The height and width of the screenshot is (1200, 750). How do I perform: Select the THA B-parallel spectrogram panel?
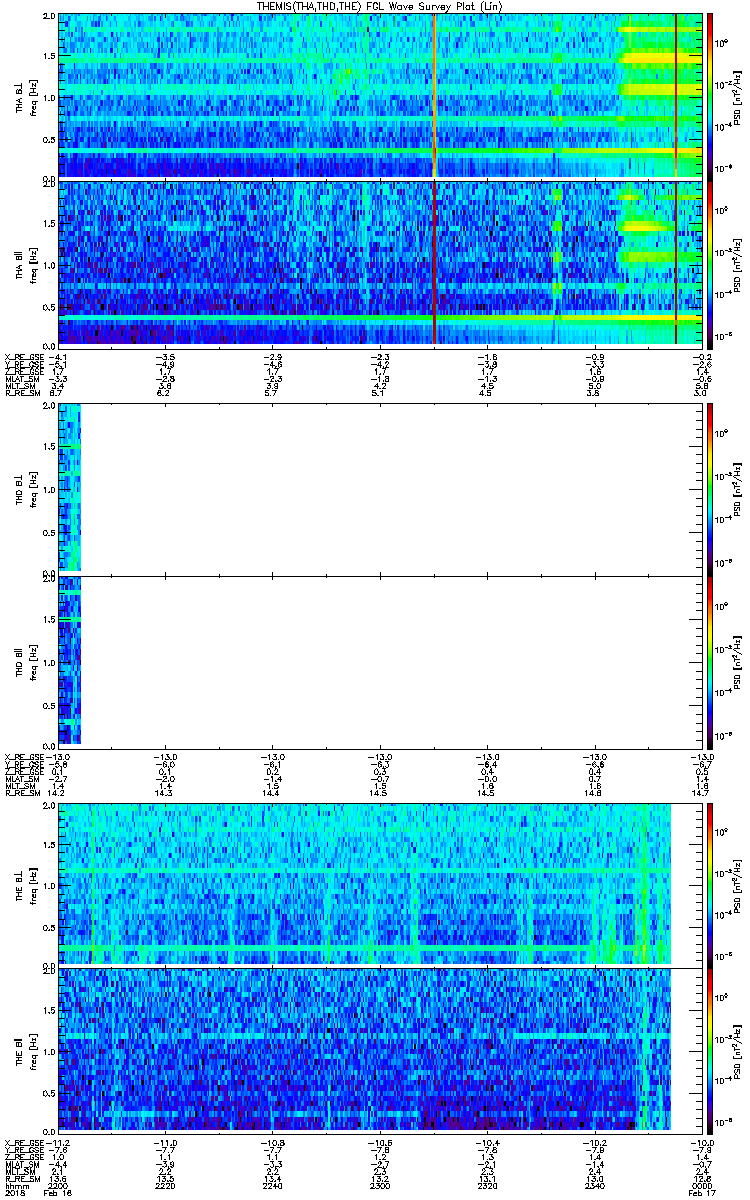(381, 264)
